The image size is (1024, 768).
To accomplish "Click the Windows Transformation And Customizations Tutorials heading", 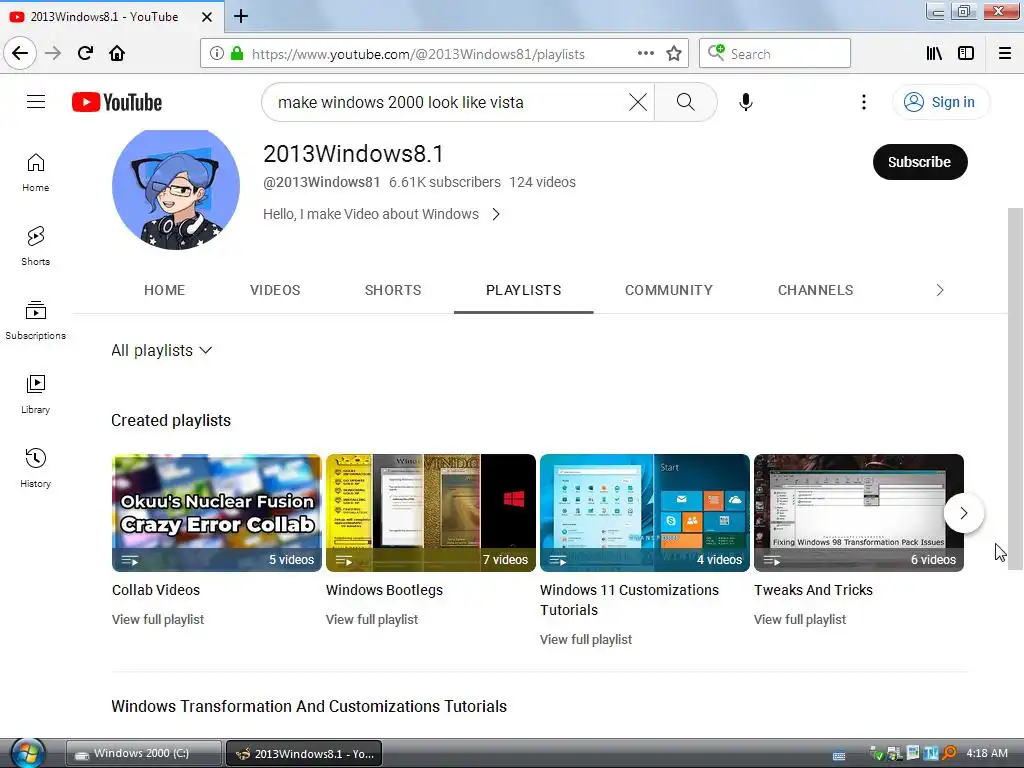I will tap(309, 706).
